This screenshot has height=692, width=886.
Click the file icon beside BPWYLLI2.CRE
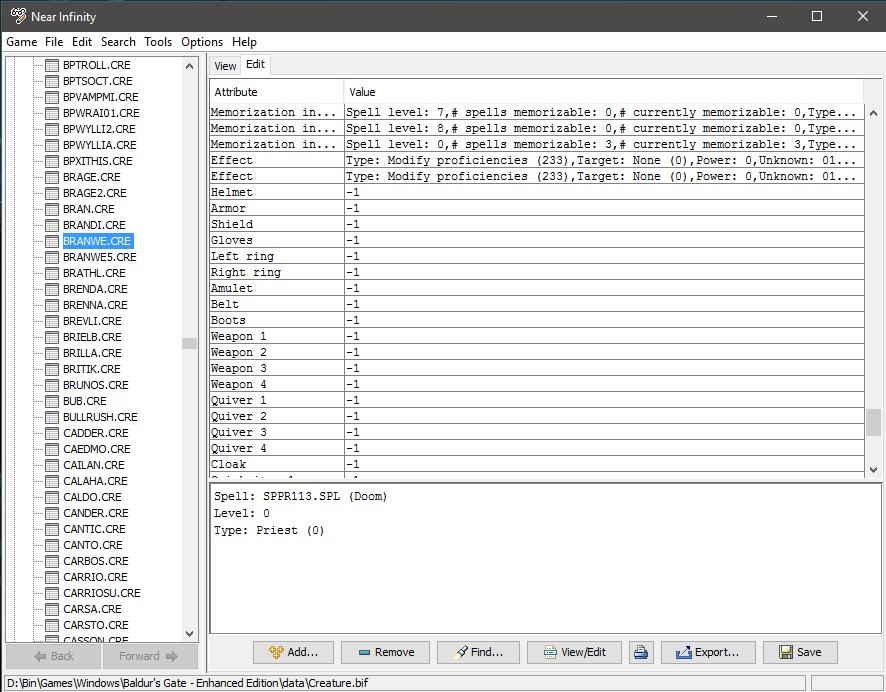coord(52,129)
